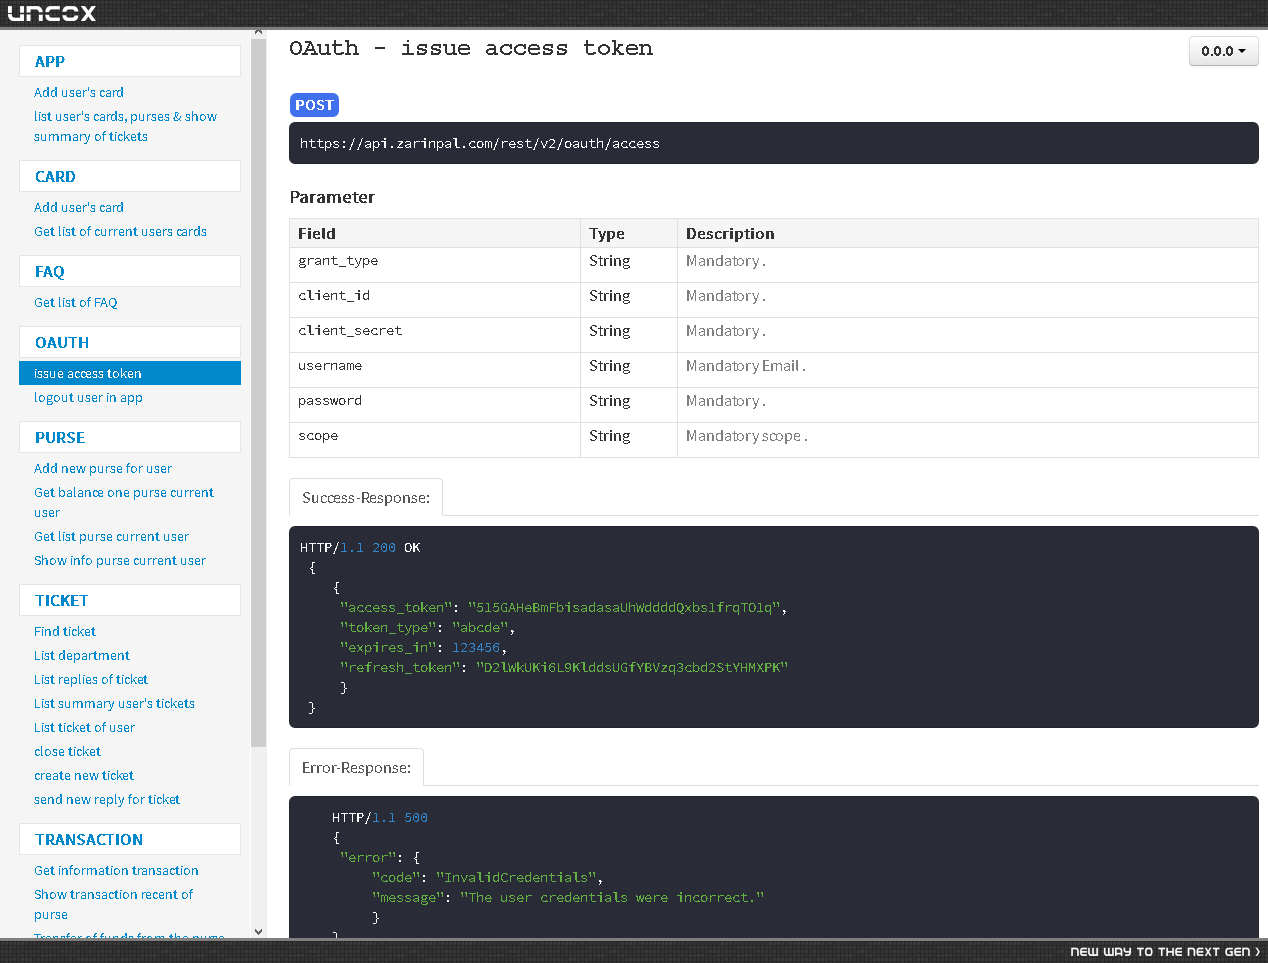This screenshot has height=963, width=1268.
Task: Select the PURSE section header
Action: coord(130,437)
